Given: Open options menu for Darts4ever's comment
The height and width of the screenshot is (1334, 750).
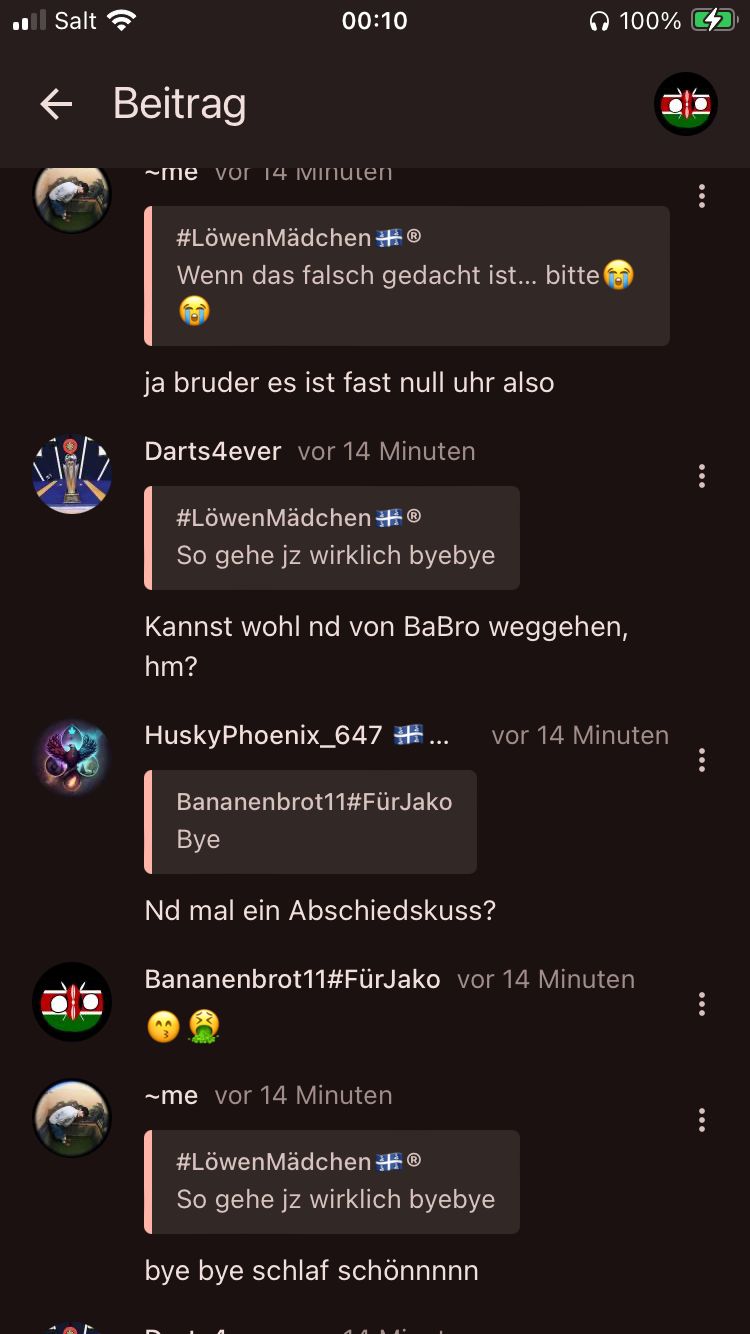Looking at the screenshot, I should click(x=702, y=476).
